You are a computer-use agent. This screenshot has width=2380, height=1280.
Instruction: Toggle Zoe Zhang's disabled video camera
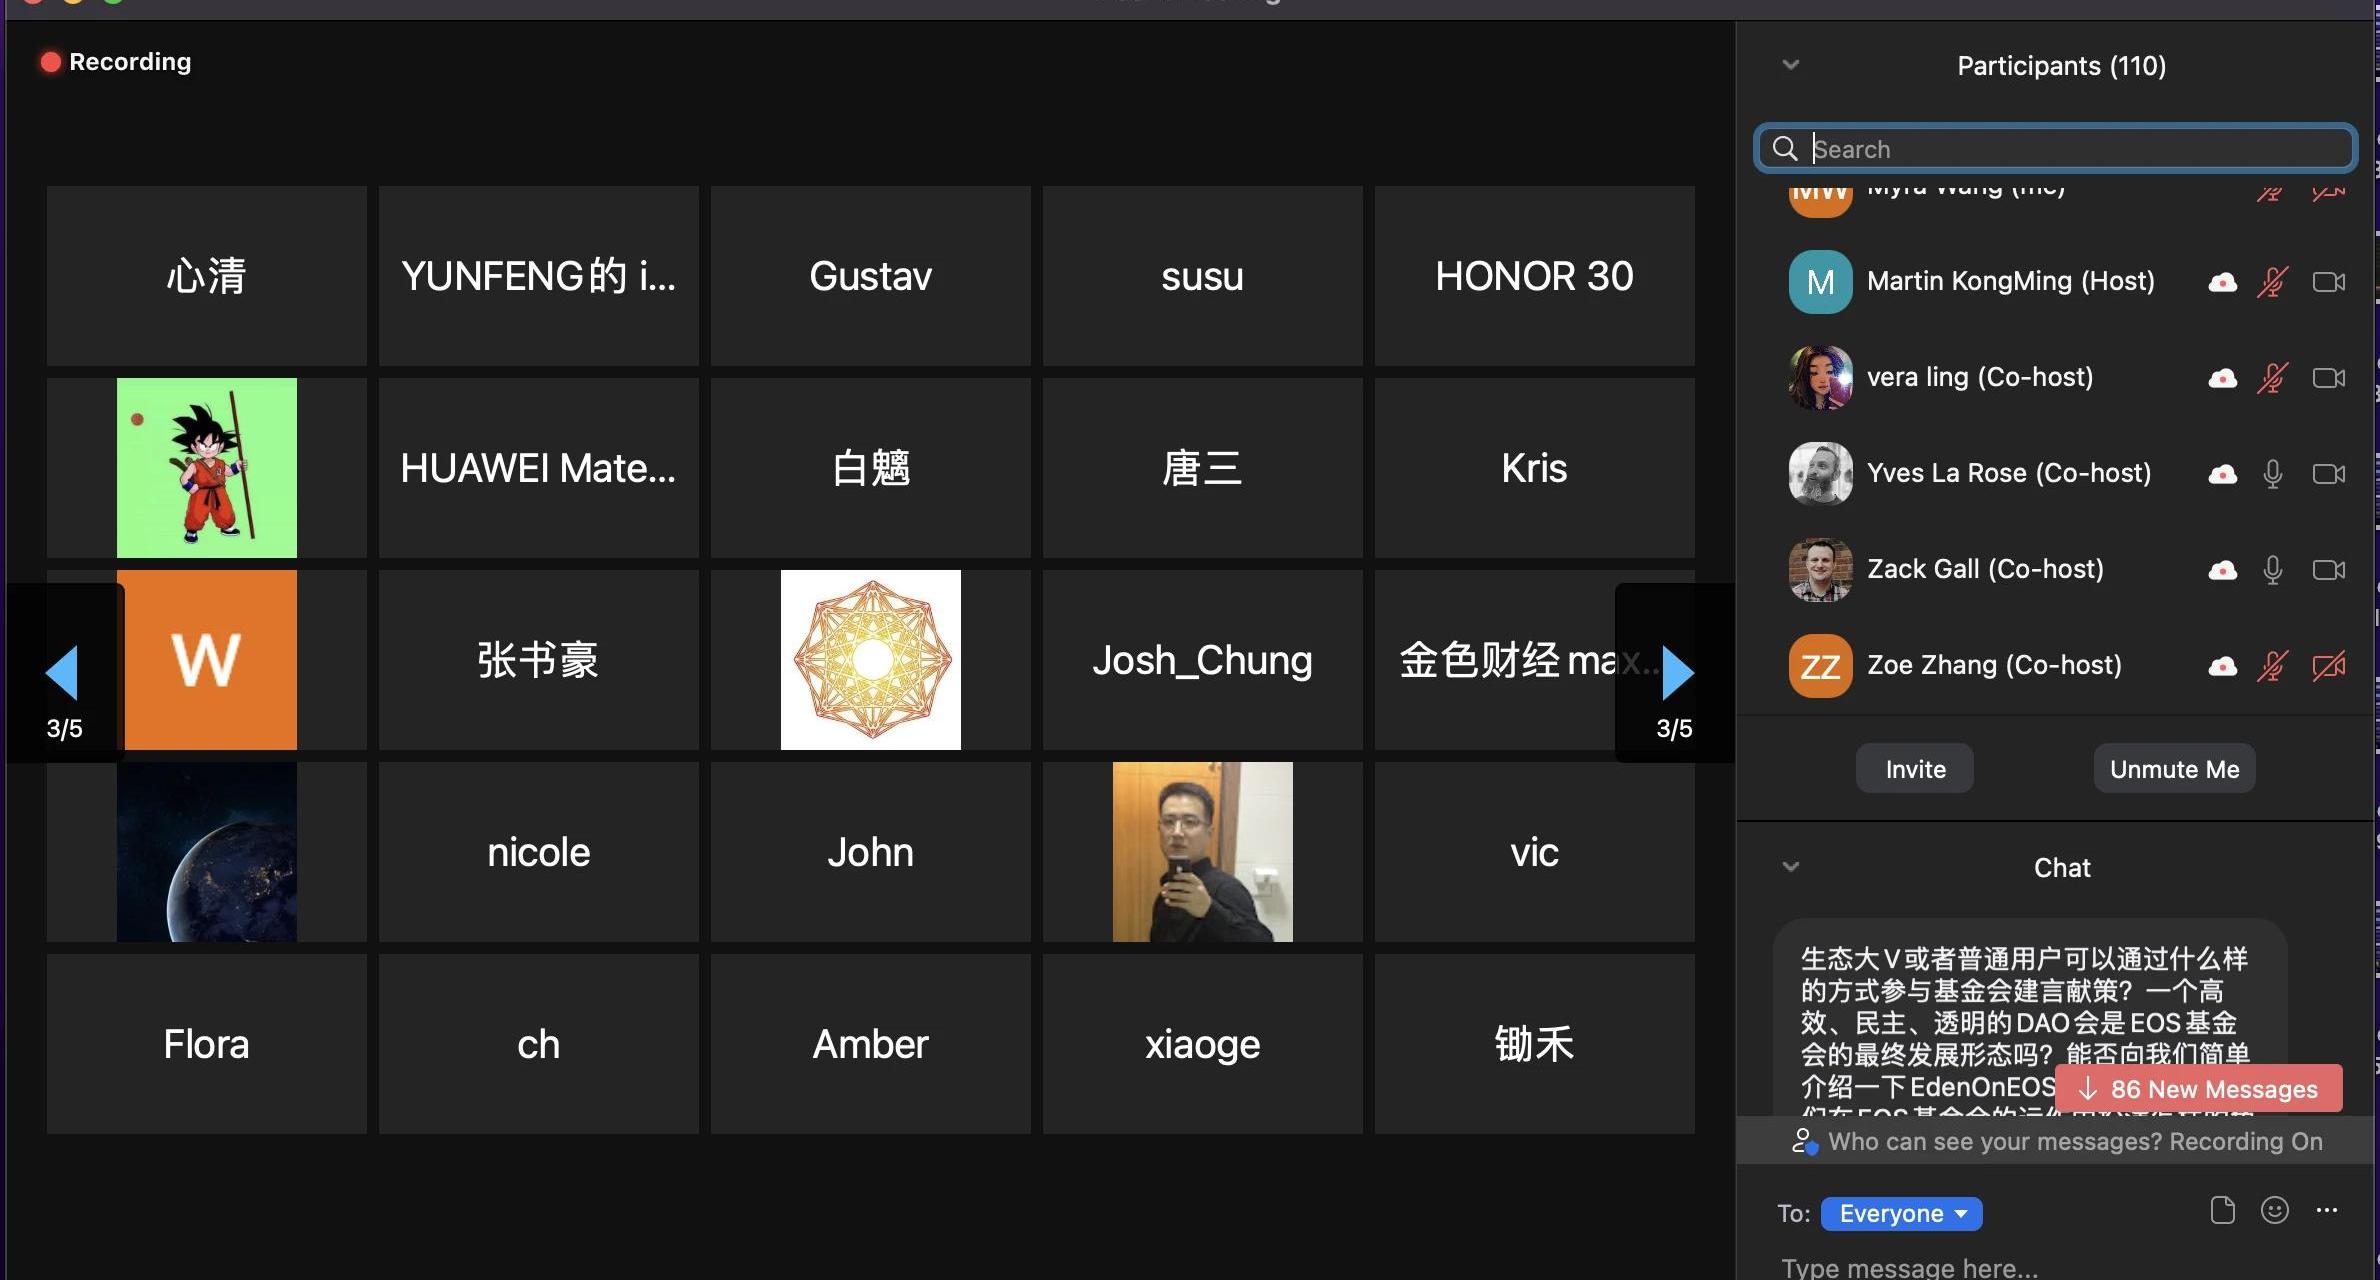pos(2328,666)
